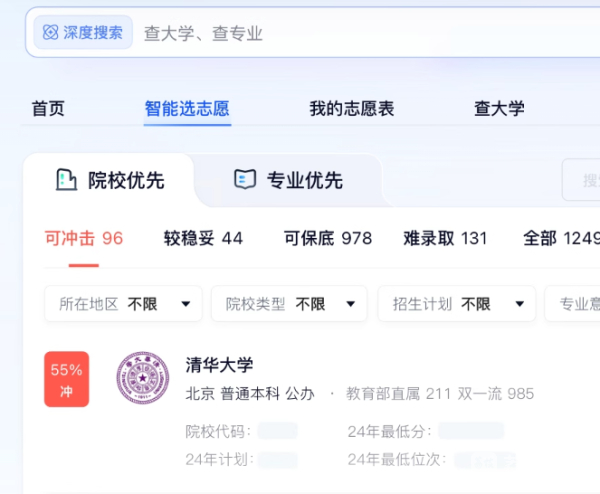Open the 专业意 filter dropdown
The width and height of the screenshot is (600, 494).
click(x=572, y=304)
